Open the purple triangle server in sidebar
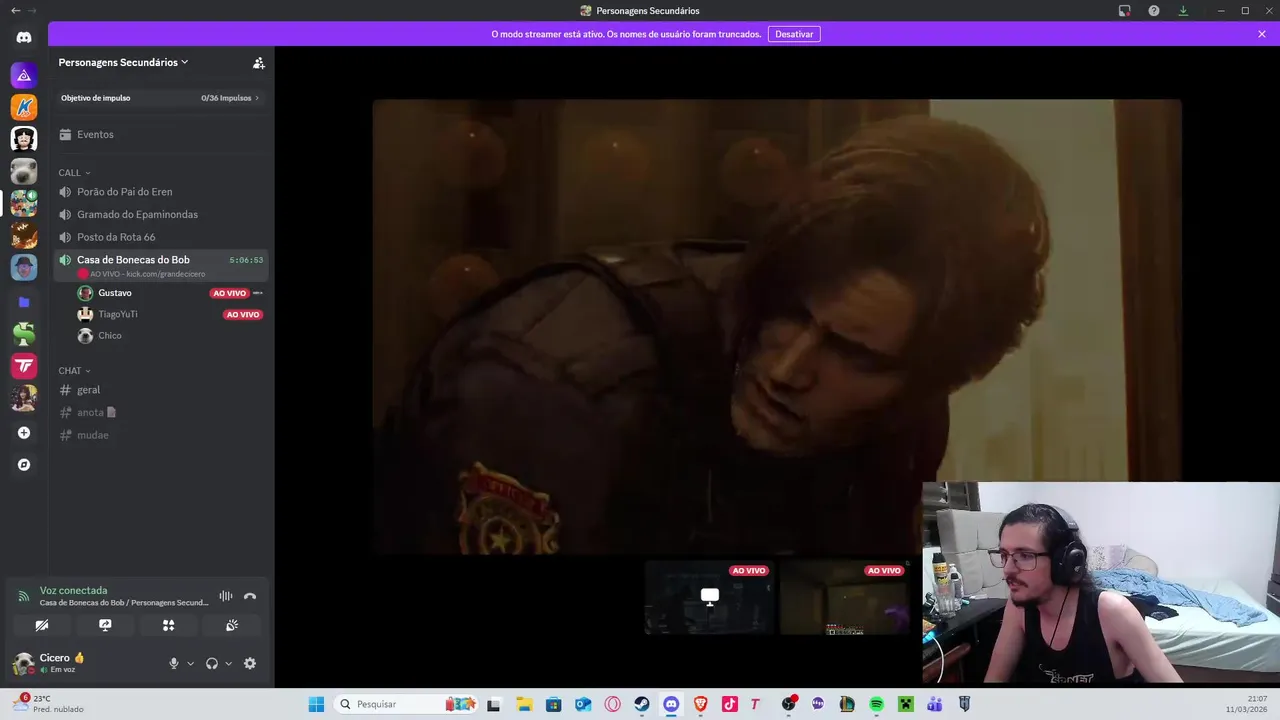 tap(24, 75)
